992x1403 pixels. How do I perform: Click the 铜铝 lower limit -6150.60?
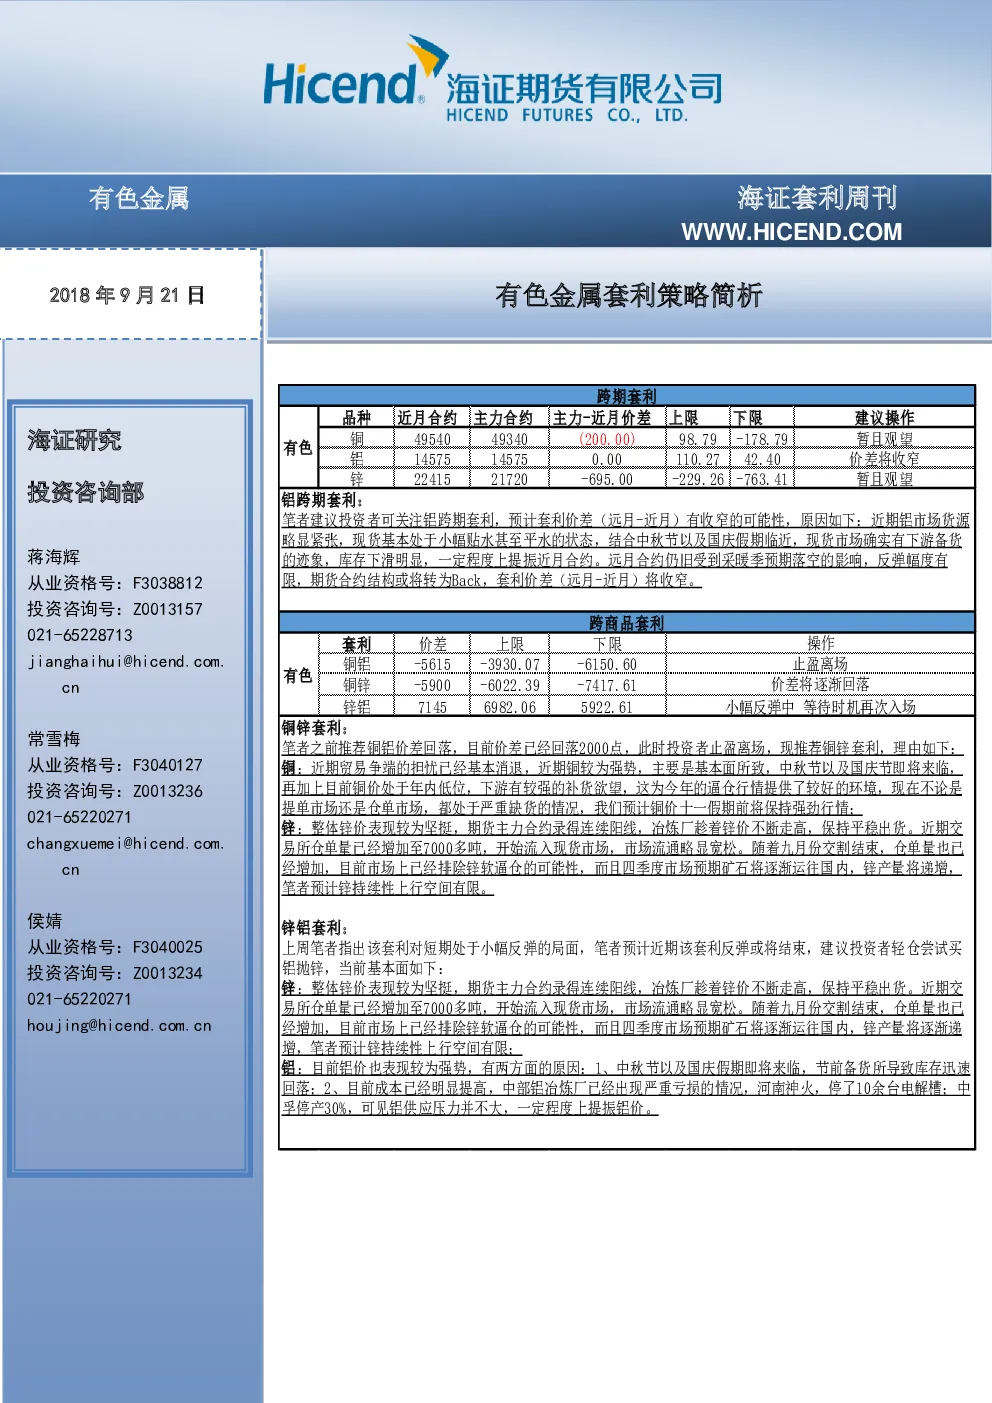point(607,664)
